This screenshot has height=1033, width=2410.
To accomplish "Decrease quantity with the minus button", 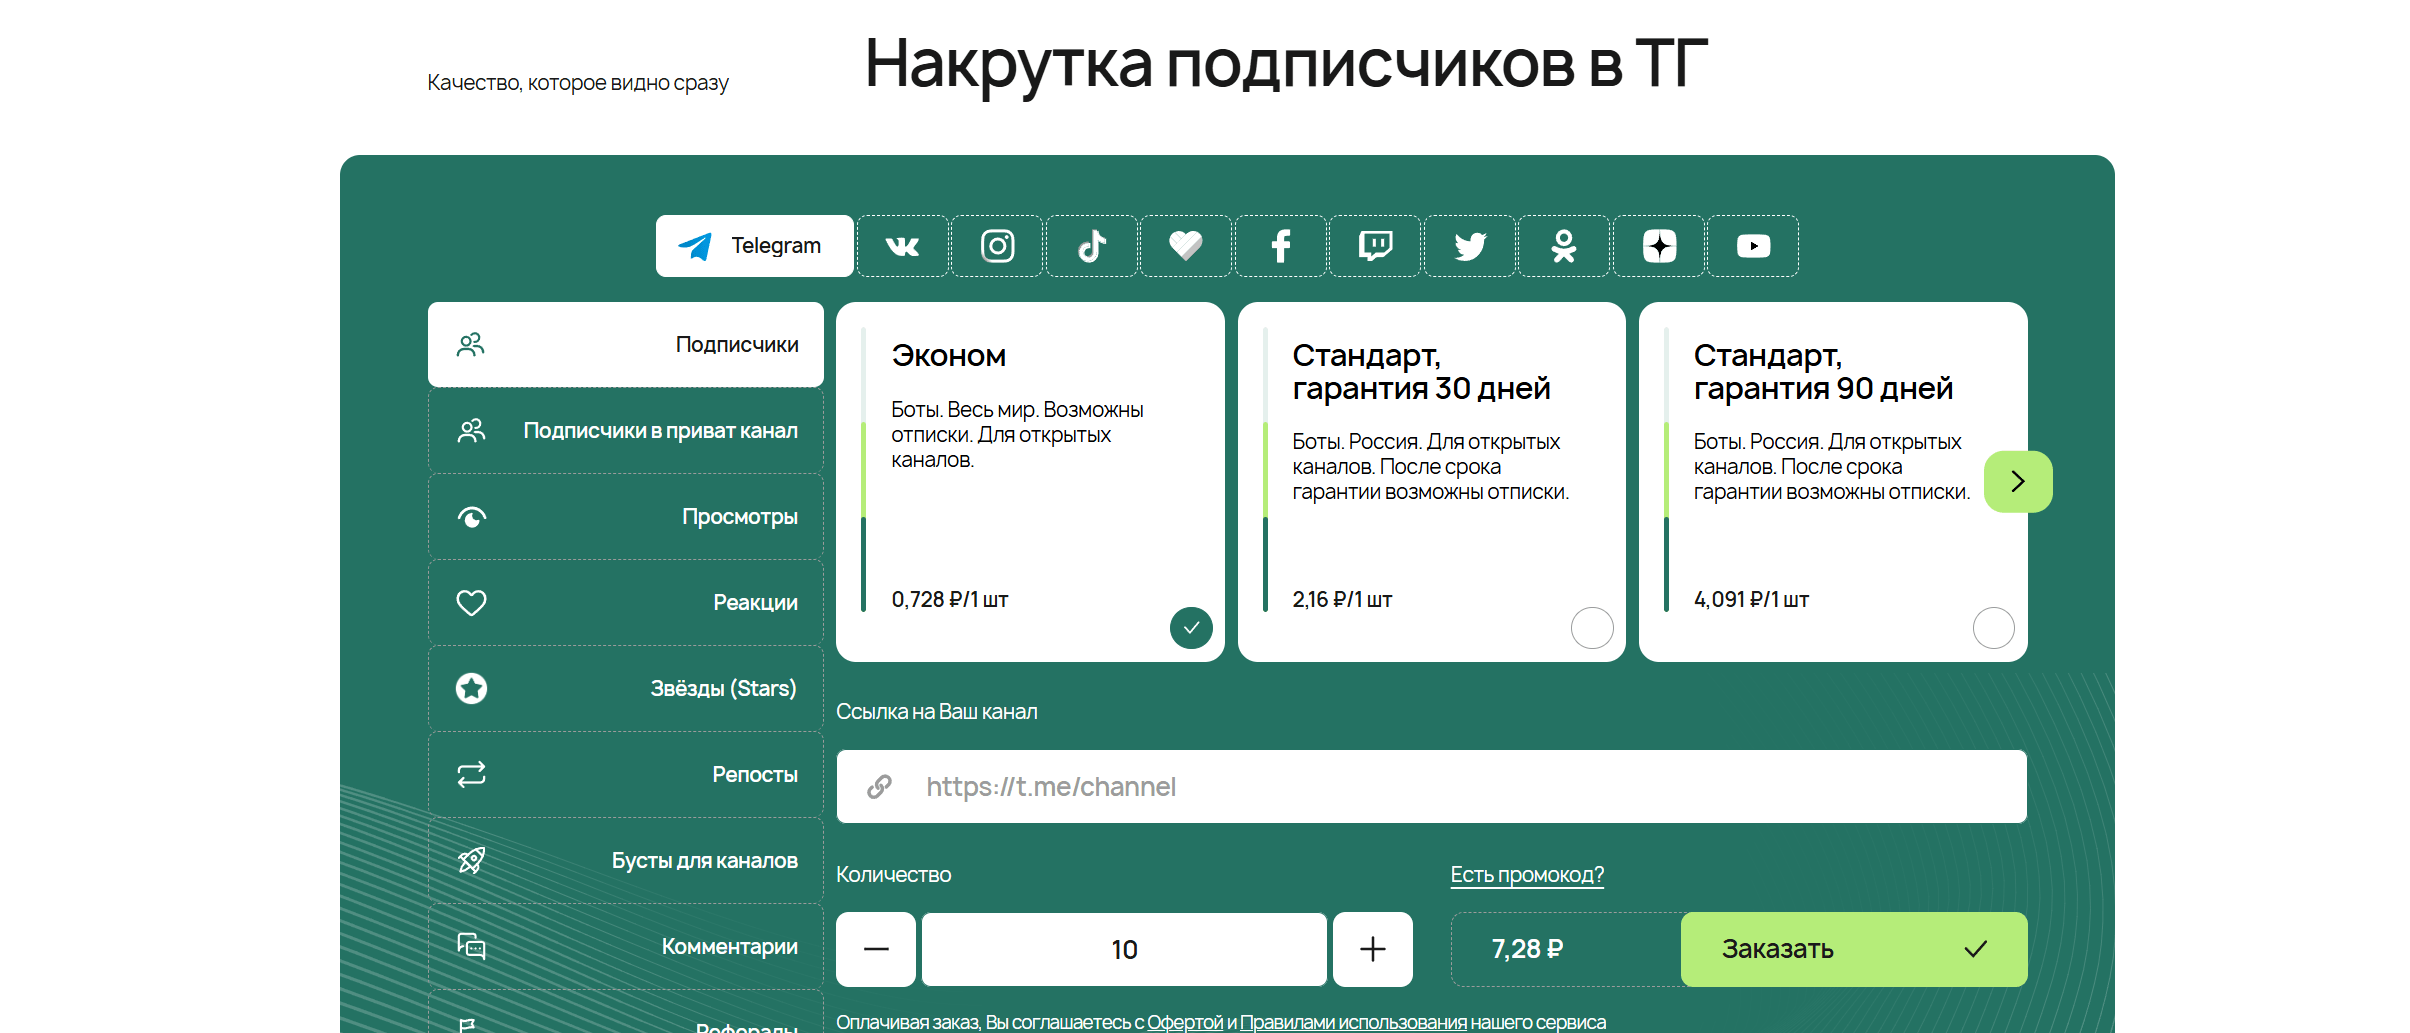I will [876, 949].
